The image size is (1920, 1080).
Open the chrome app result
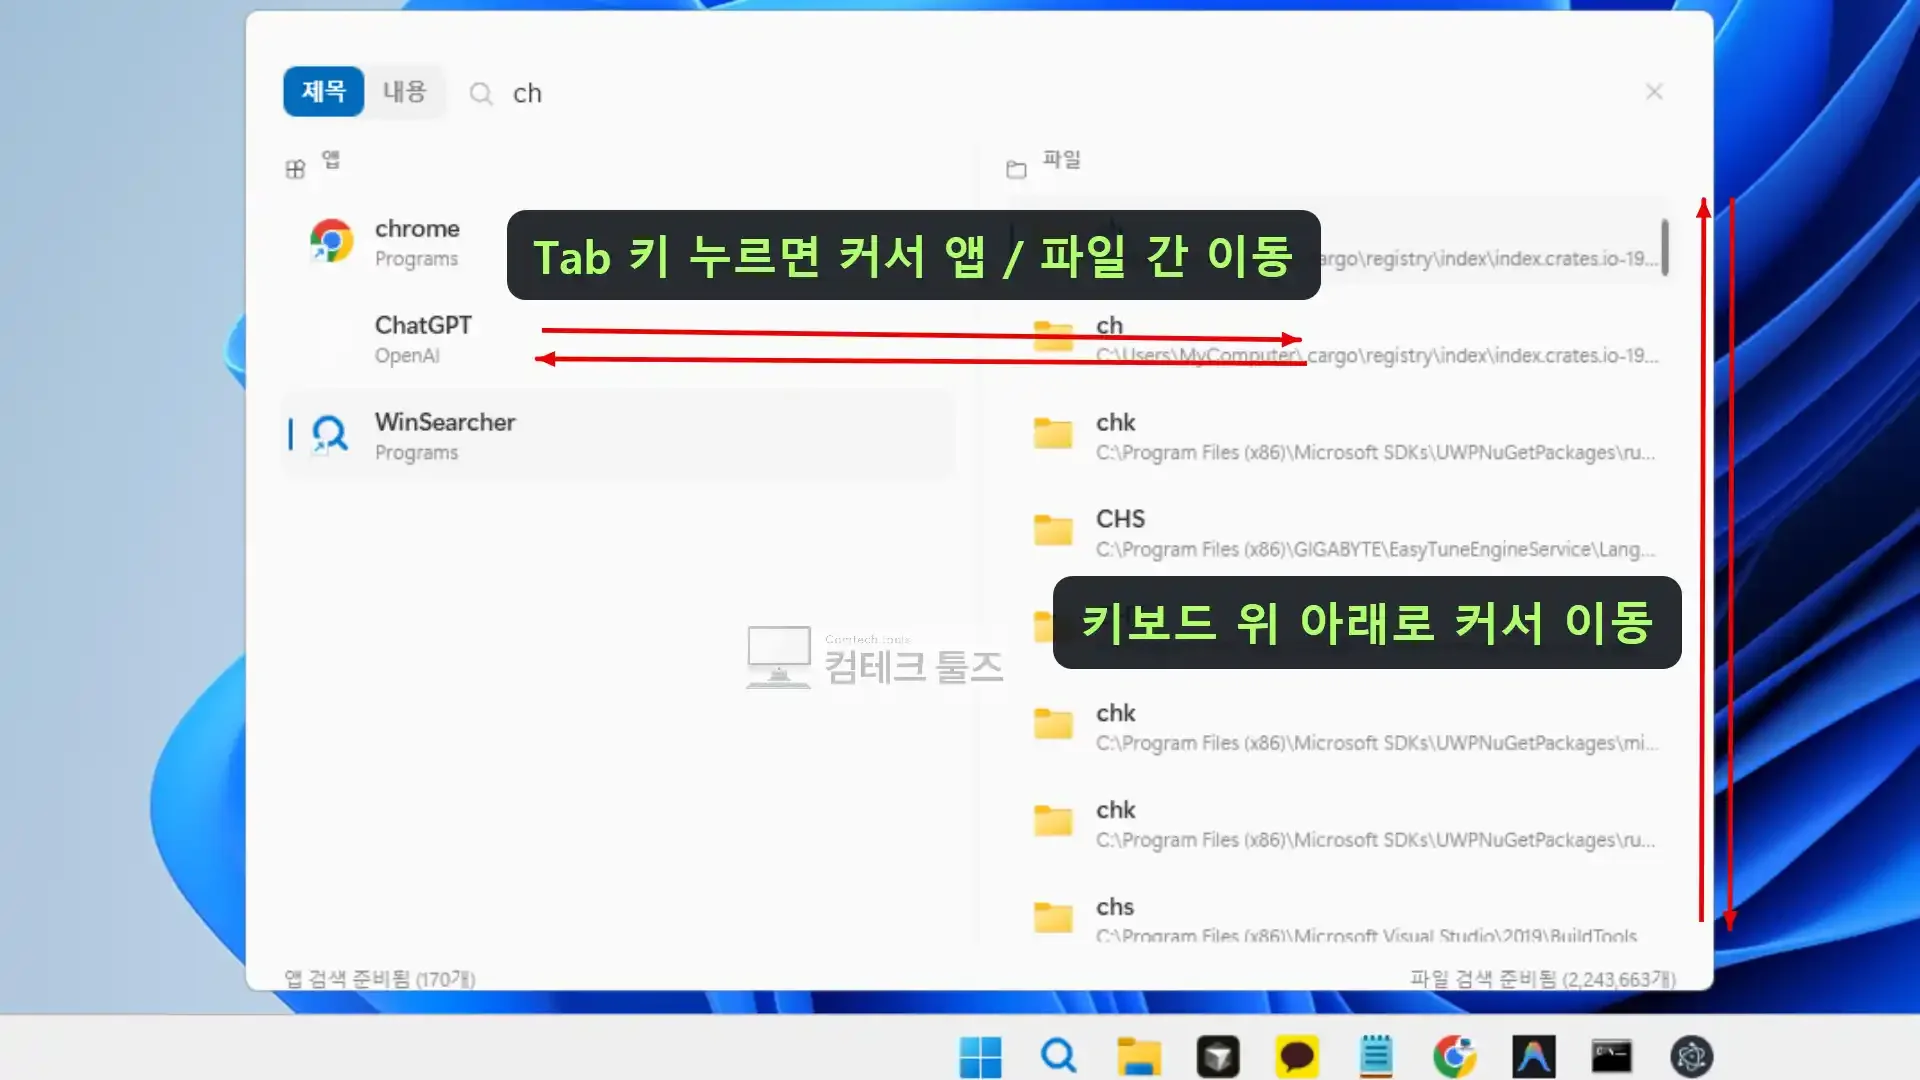click(x=618, y=242)
